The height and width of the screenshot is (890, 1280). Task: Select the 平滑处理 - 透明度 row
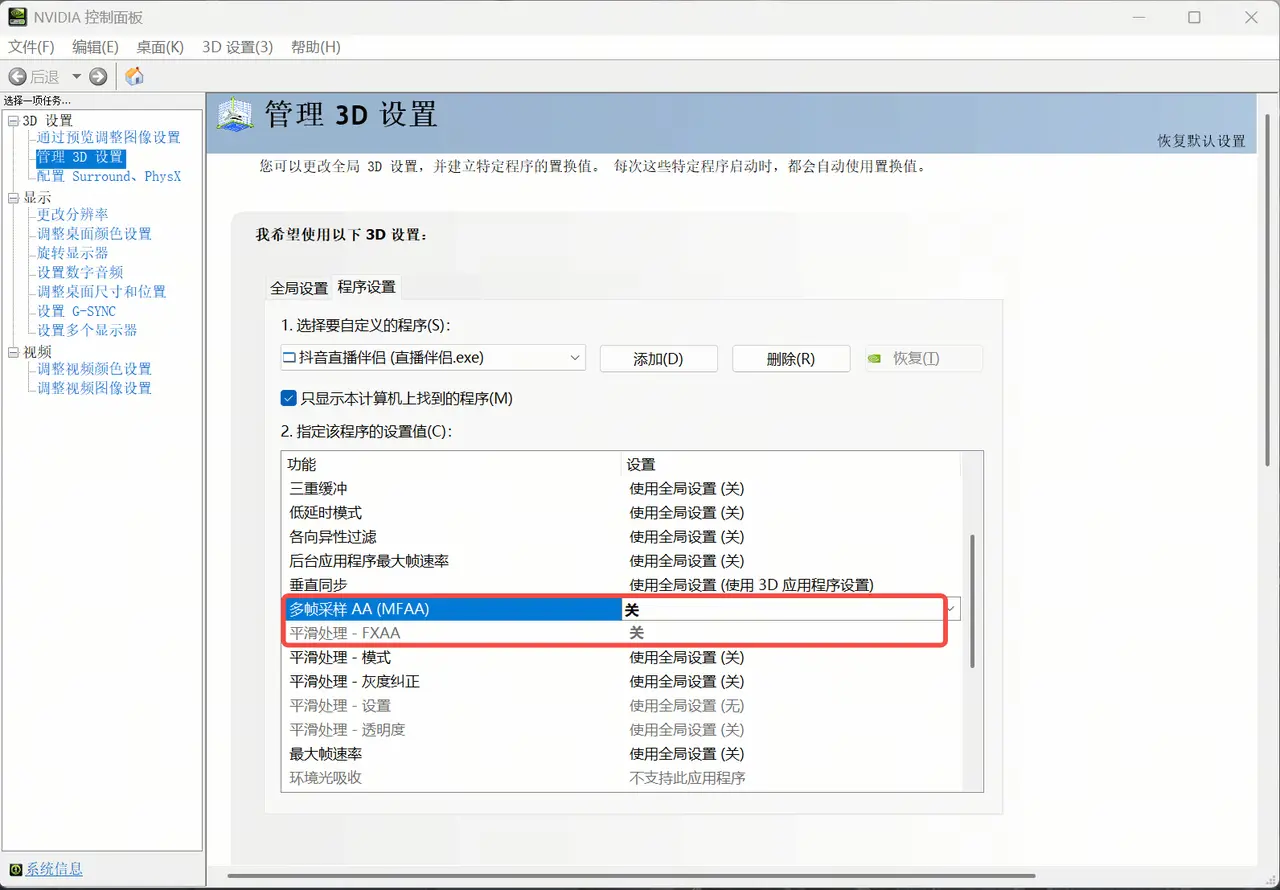click(621, 729)
